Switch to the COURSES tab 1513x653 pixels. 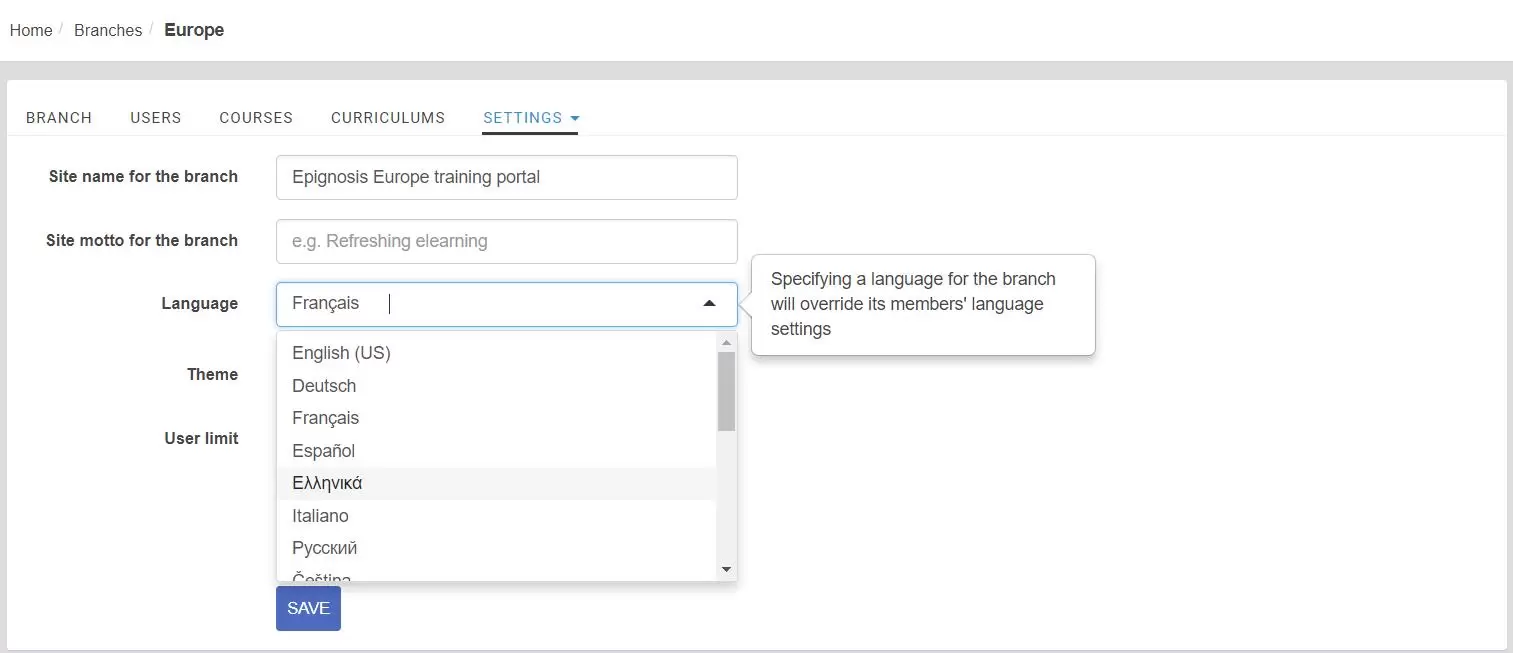(255, 117)
